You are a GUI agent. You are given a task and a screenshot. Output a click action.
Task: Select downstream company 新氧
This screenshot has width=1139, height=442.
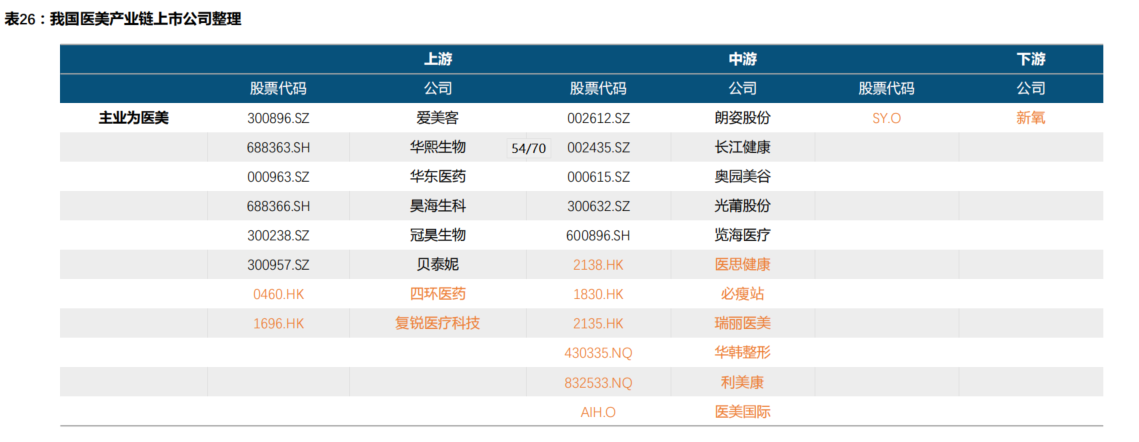pyautogui.click(x=1031, y=118)
